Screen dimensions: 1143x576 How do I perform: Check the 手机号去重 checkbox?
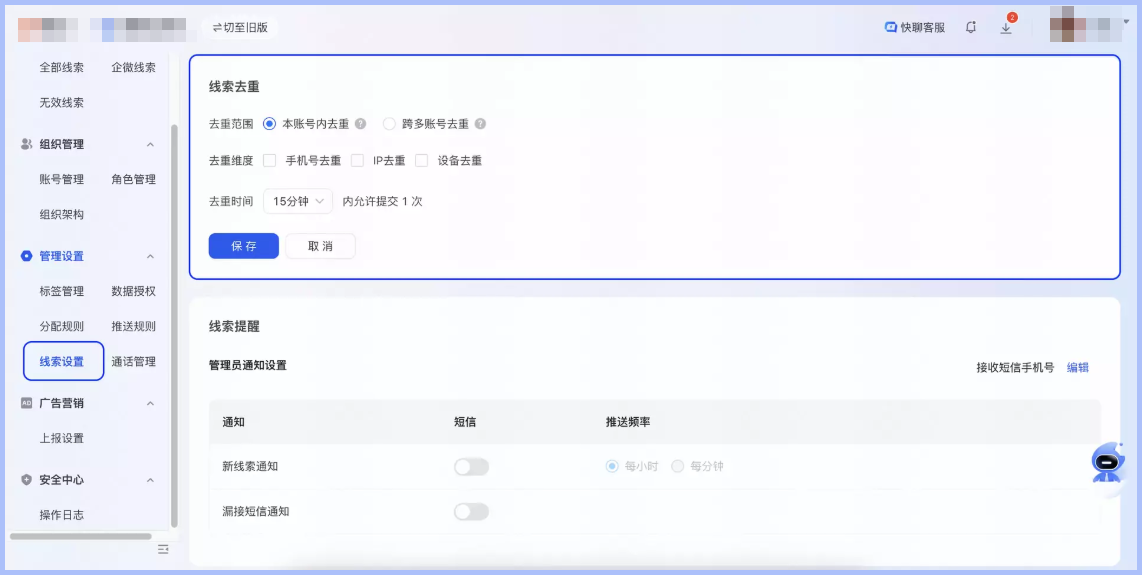[x=269, y=160]
